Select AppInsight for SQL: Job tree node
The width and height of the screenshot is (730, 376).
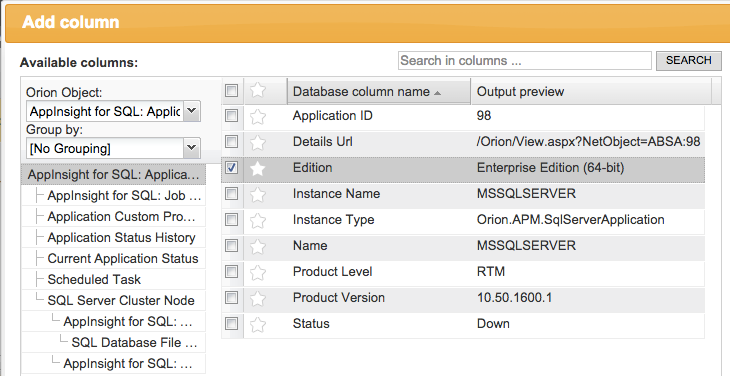point(124,196)
